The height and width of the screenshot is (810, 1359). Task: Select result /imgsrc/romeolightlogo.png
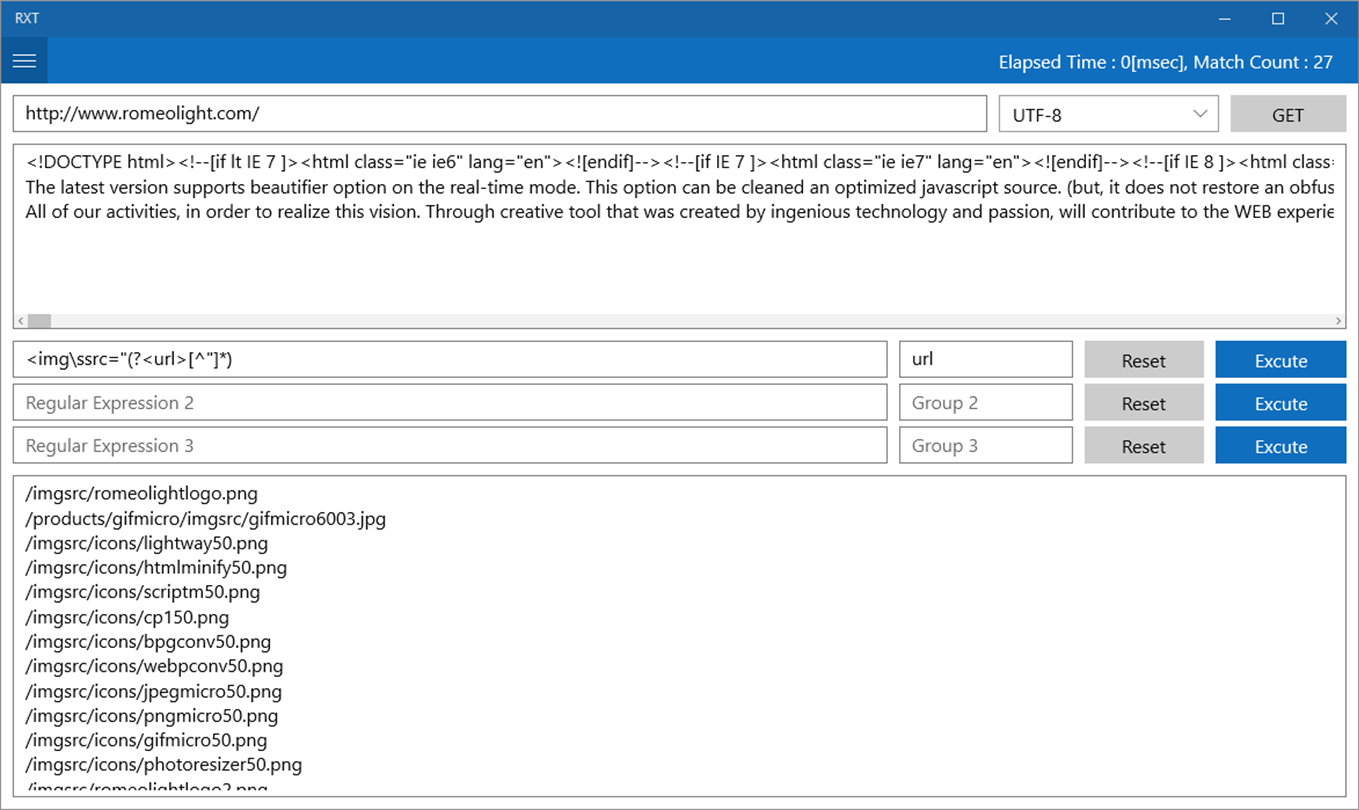[142, 493]
